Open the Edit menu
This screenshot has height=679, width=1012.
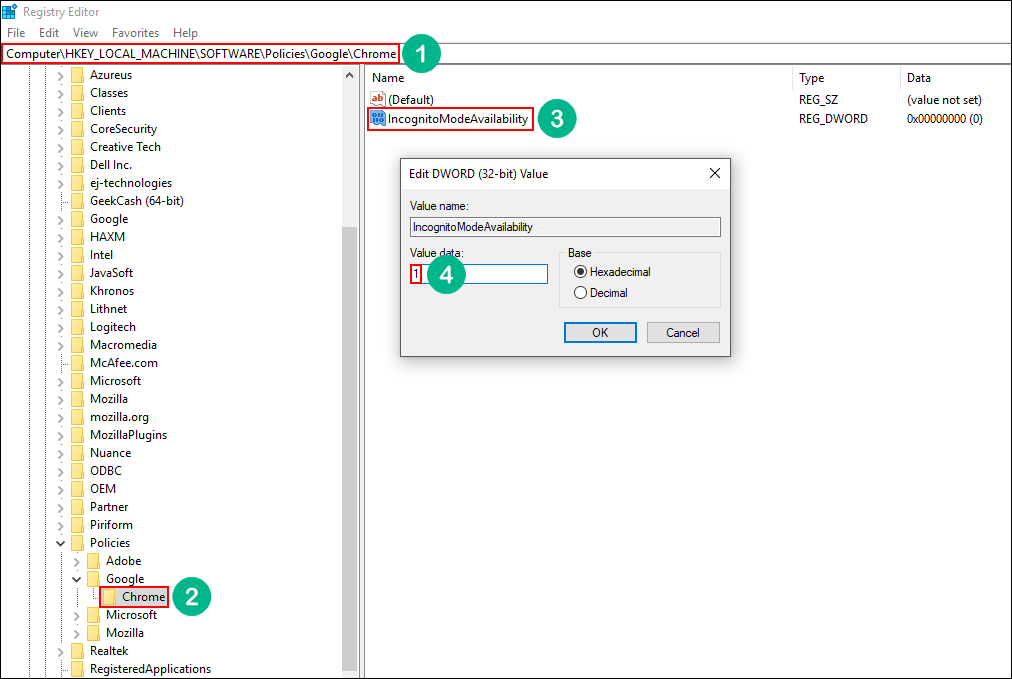(48, 33)
